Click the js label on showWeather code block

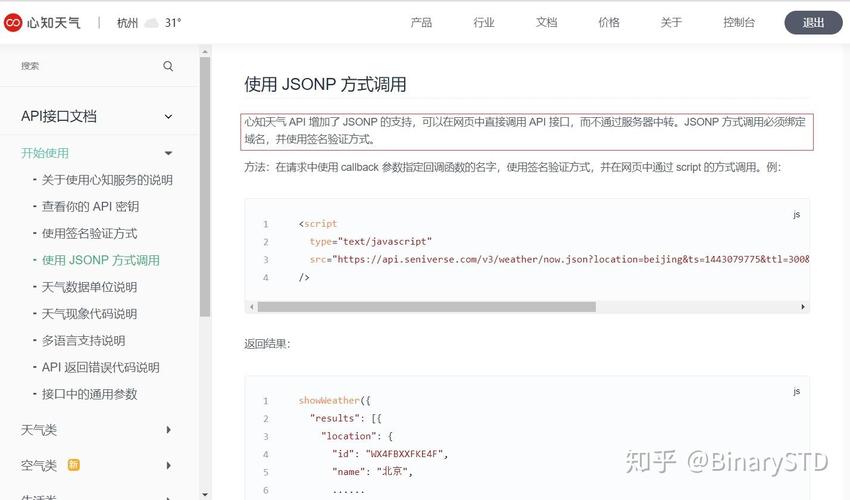coord(796,391)
